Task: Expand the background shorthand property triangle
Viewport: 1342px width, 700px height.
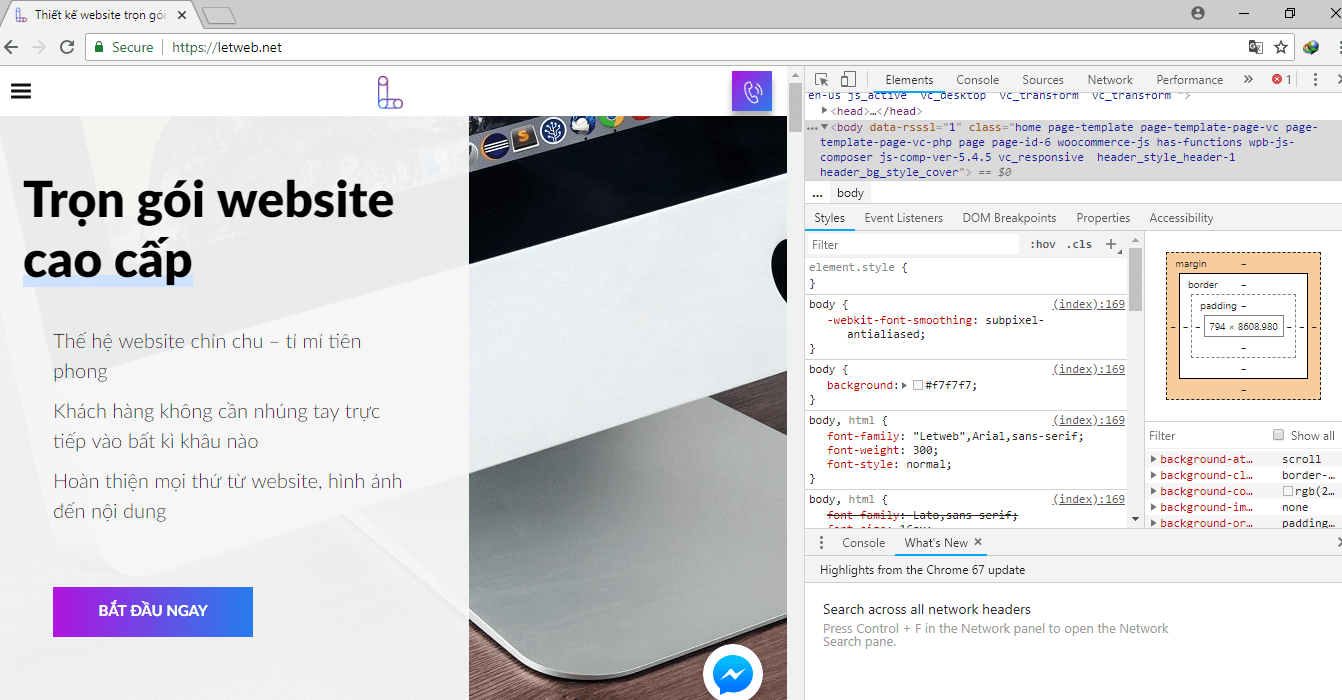Action: pos(905,385)
